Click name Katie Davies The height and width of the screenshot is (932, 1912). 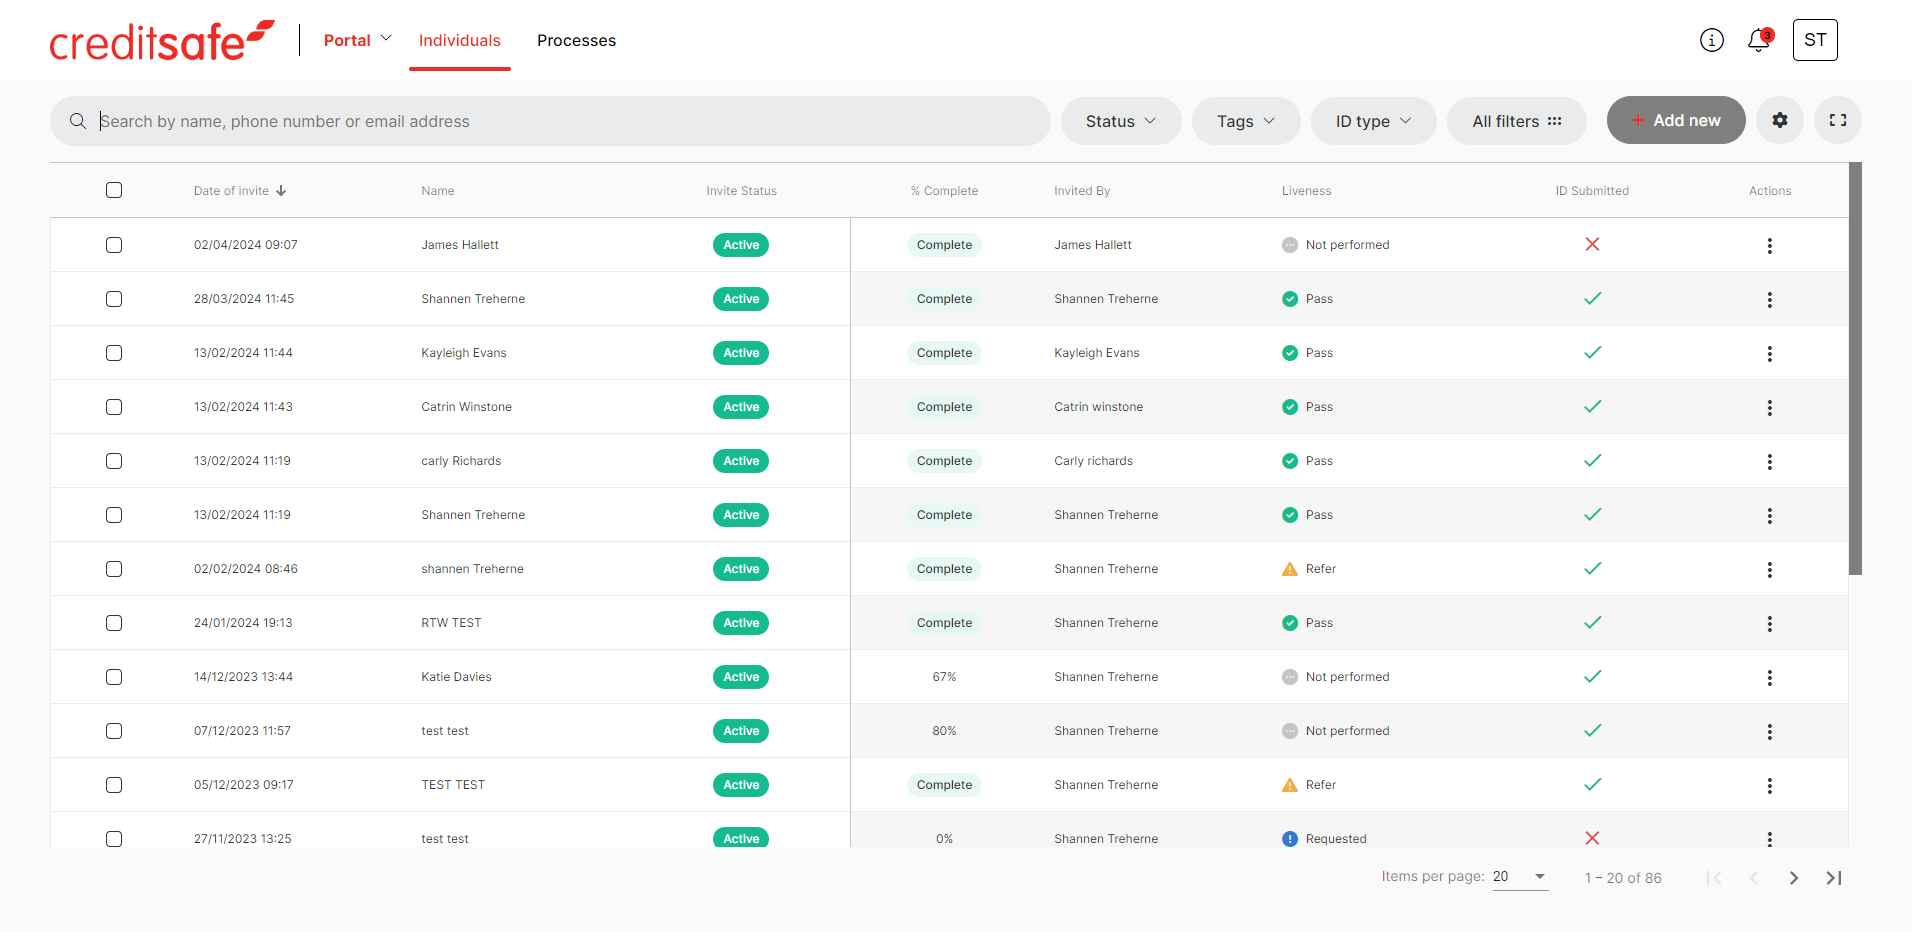(x=456, y=677)
